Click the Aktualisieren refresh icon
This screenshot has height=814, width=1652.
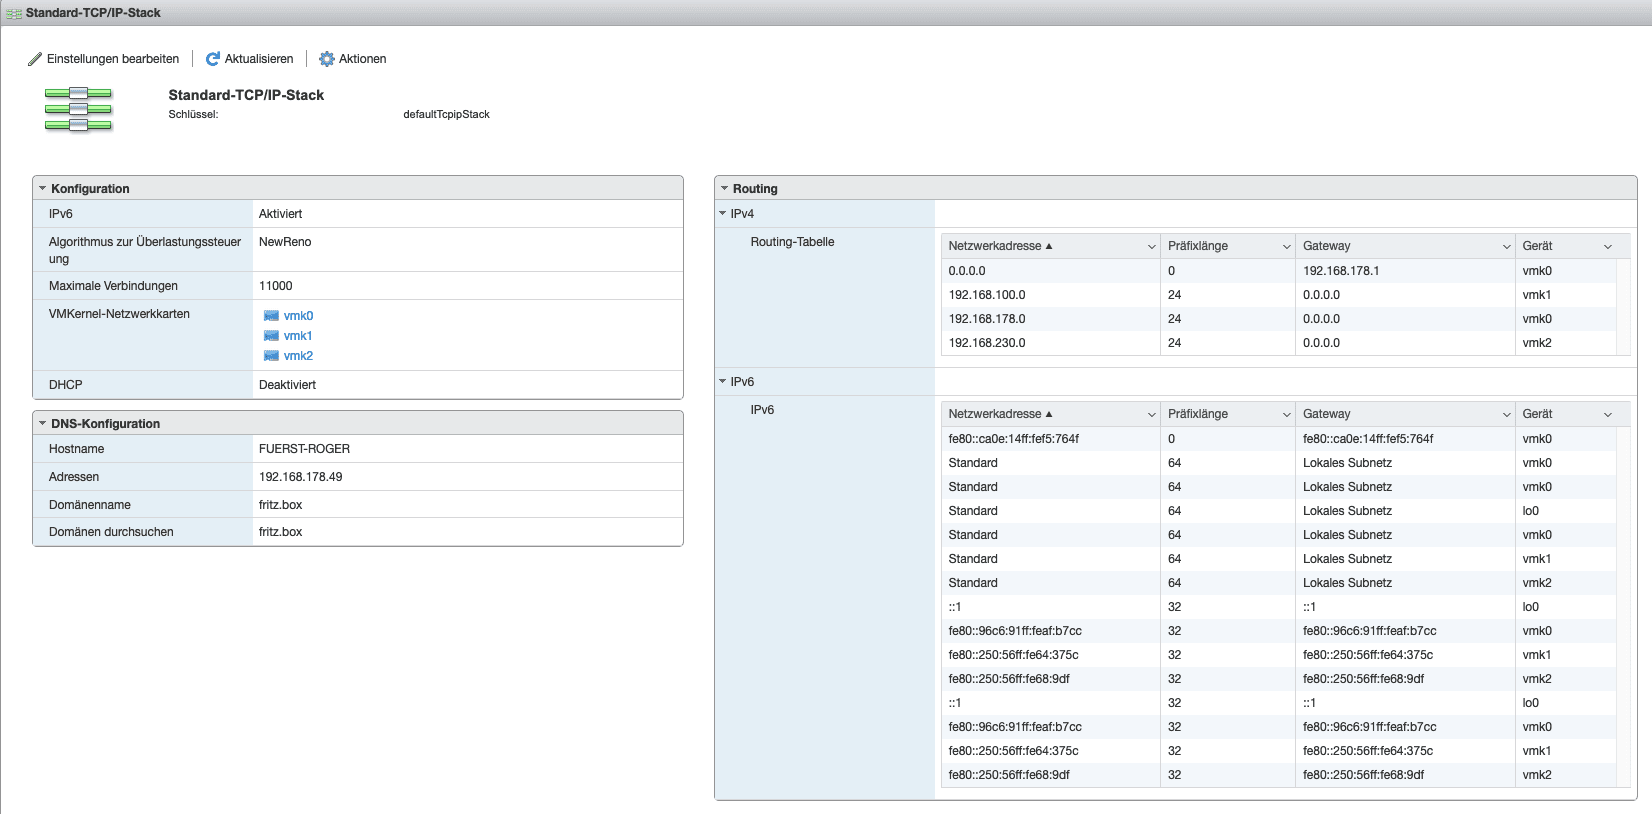point(212,59)
